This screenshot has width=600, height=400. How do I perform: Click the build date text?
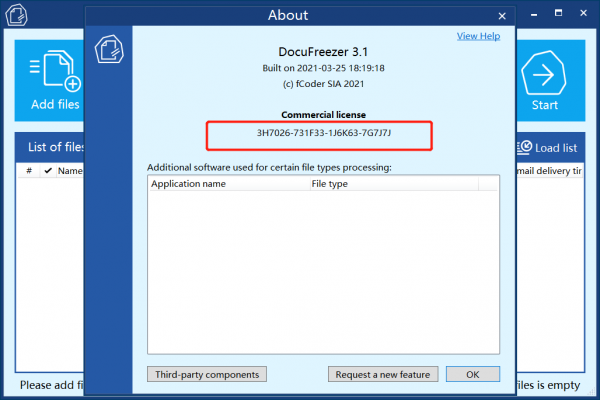point(323,68)
